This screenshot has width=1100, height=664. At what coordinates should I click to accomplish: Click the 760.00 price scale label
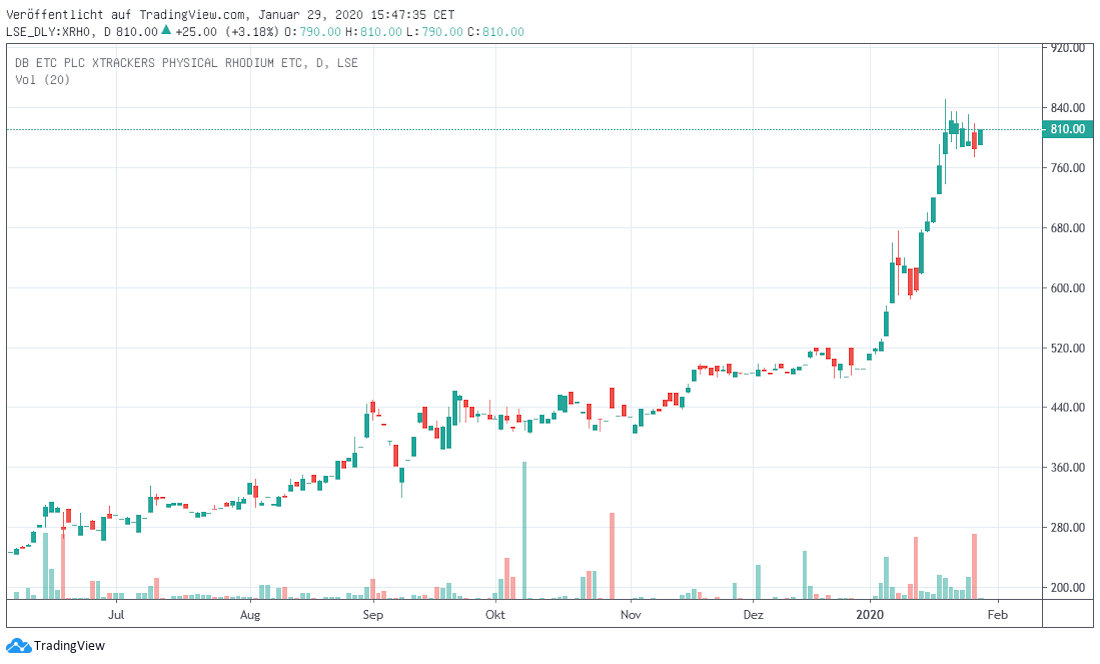point(1068,168)
